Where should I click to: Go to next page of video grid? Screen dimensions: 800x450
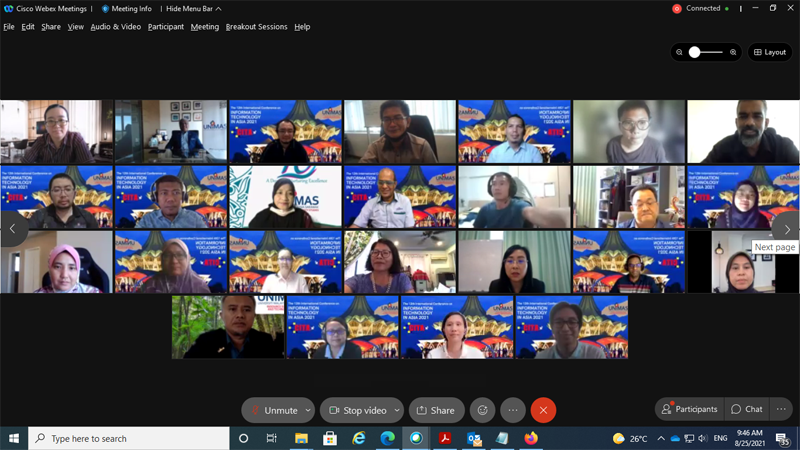[787, 229]
